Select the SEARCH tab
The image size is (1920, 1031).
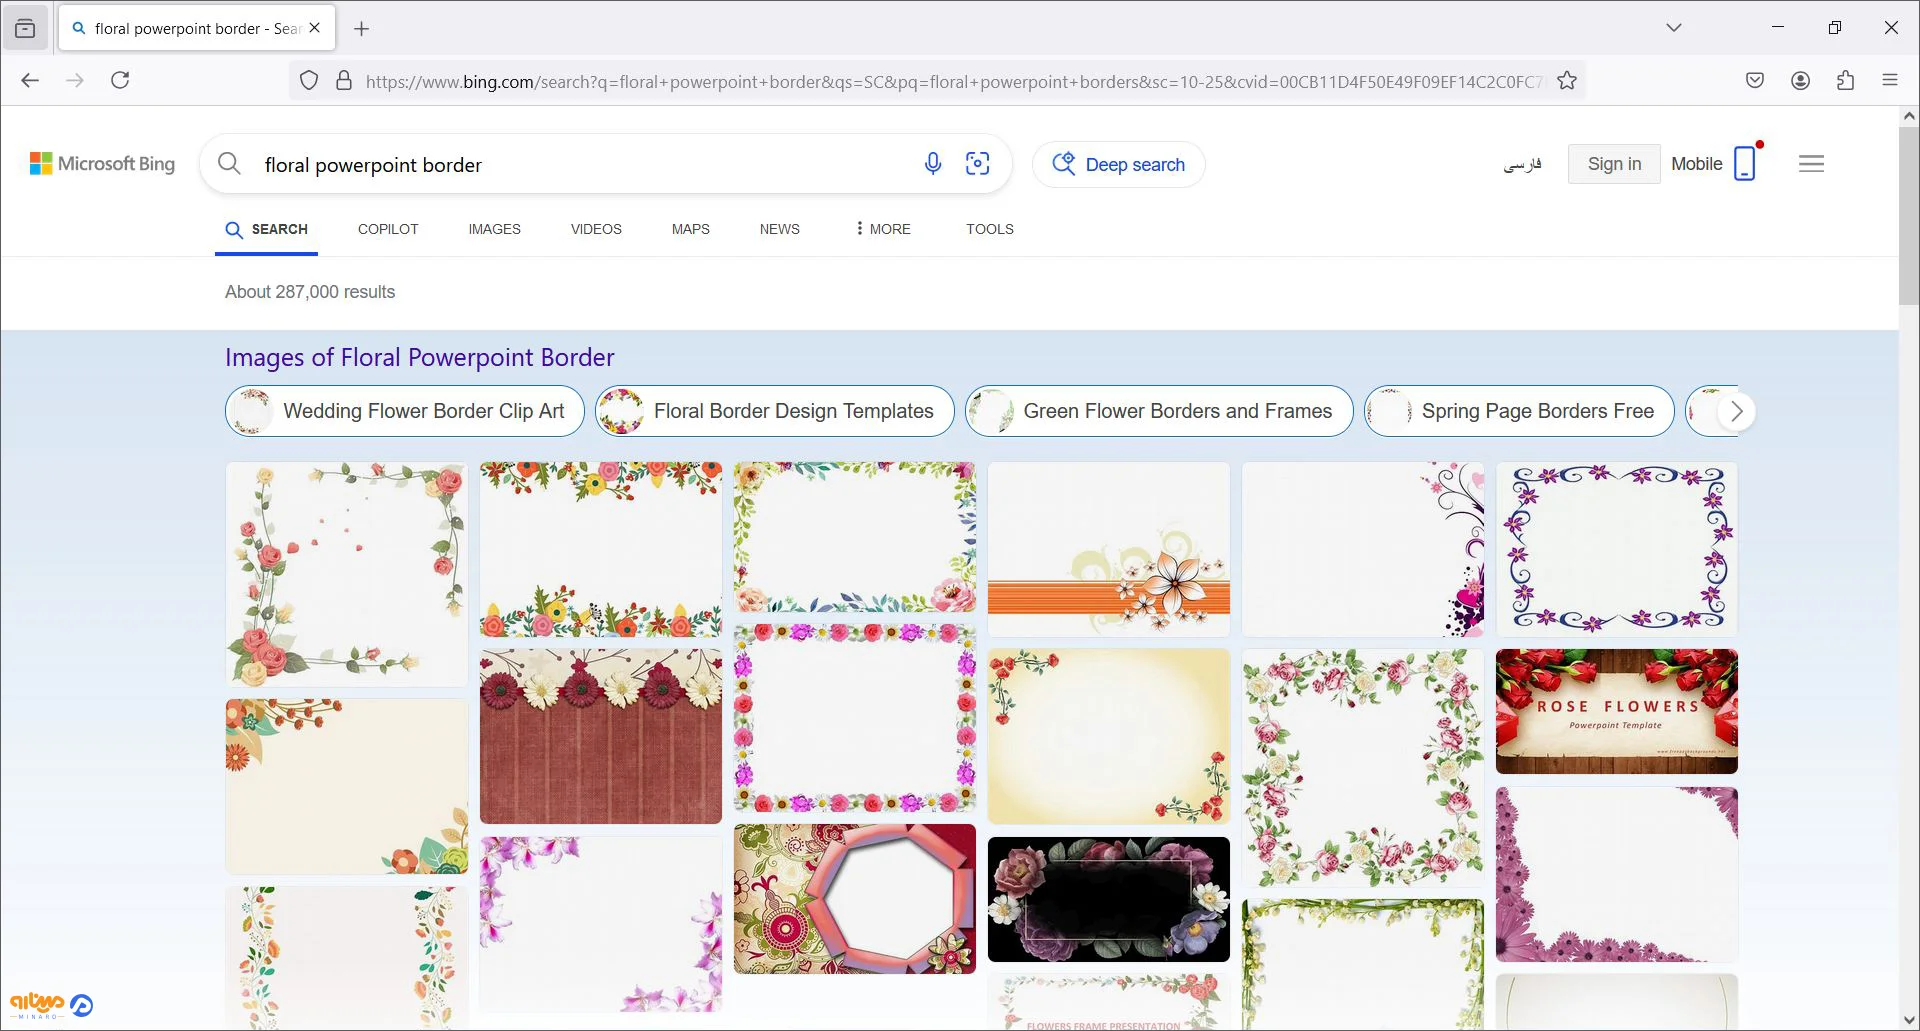point(266,230)
